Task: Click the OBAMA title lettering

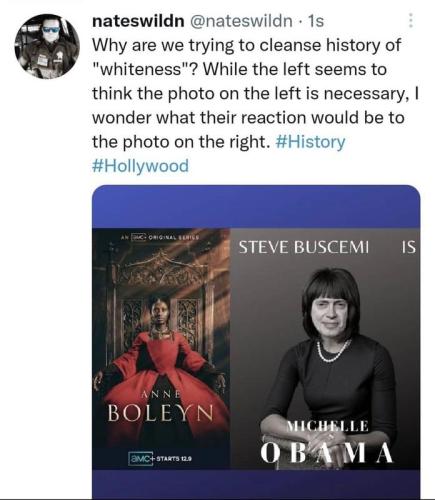Action: 327,454
